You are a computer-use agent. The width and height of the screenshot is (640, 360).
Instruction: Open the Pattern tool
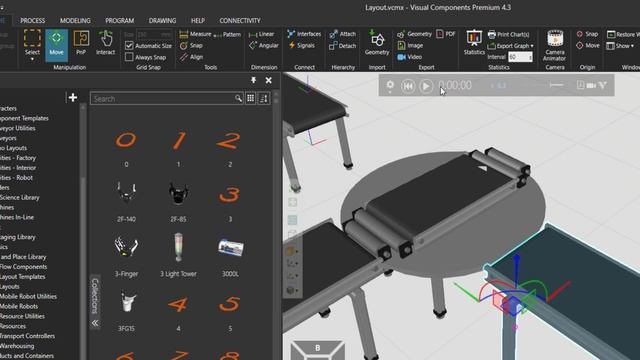pos(227,35)
